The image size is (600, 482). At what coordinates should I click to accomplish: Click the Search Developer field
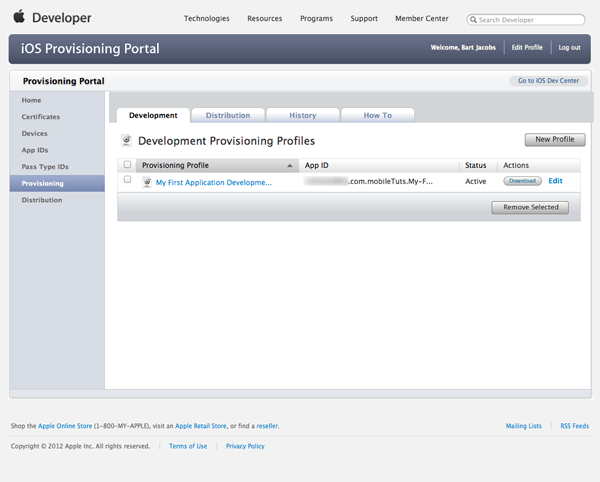click(526, 20)
